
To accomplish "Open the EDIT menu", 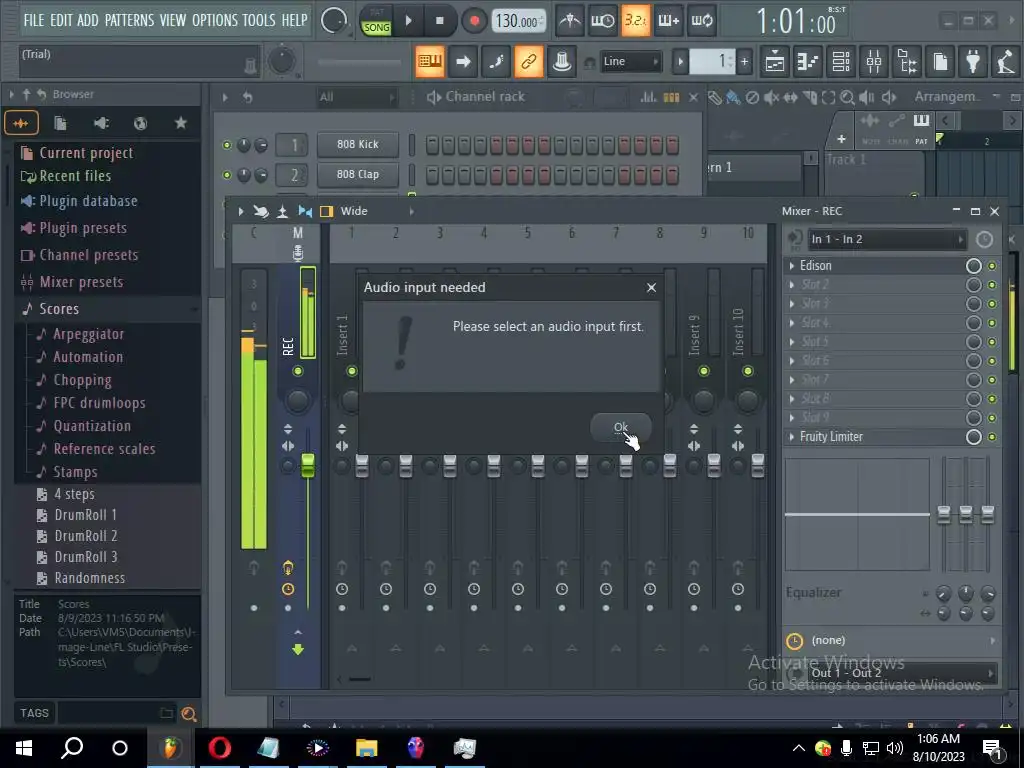I will 61,20.
